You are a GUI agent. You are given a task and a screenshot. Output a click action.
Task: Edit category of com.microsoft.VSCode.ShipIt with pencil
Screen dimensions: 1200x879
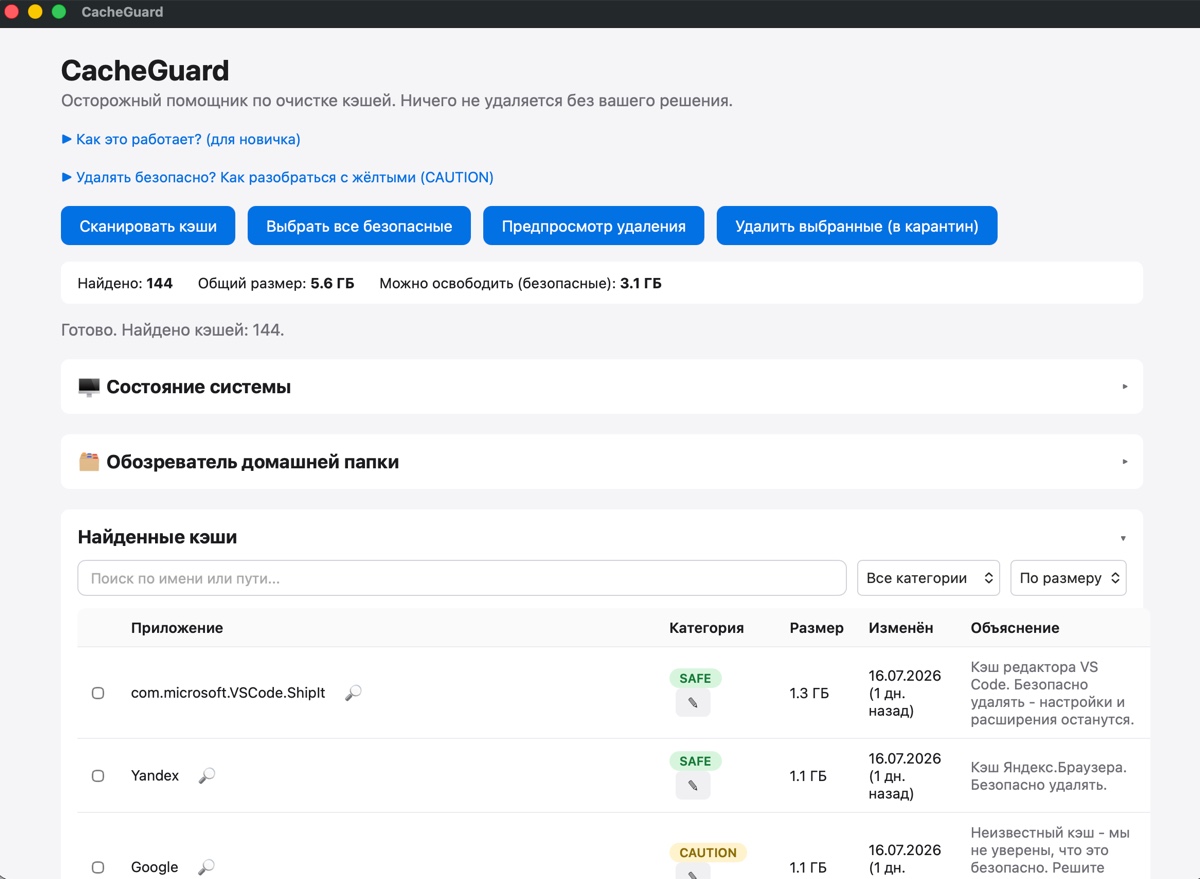[x=693, y=703]
